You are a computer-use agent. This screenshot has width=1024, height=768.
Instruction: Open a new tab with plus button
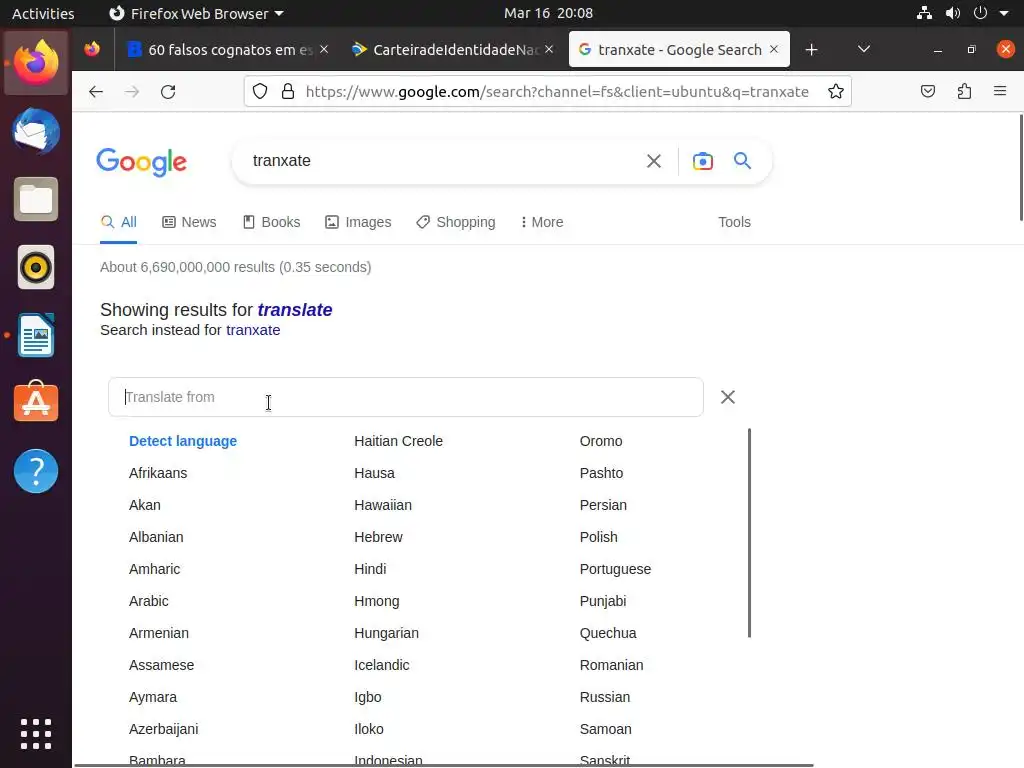[x=811, y=50]
